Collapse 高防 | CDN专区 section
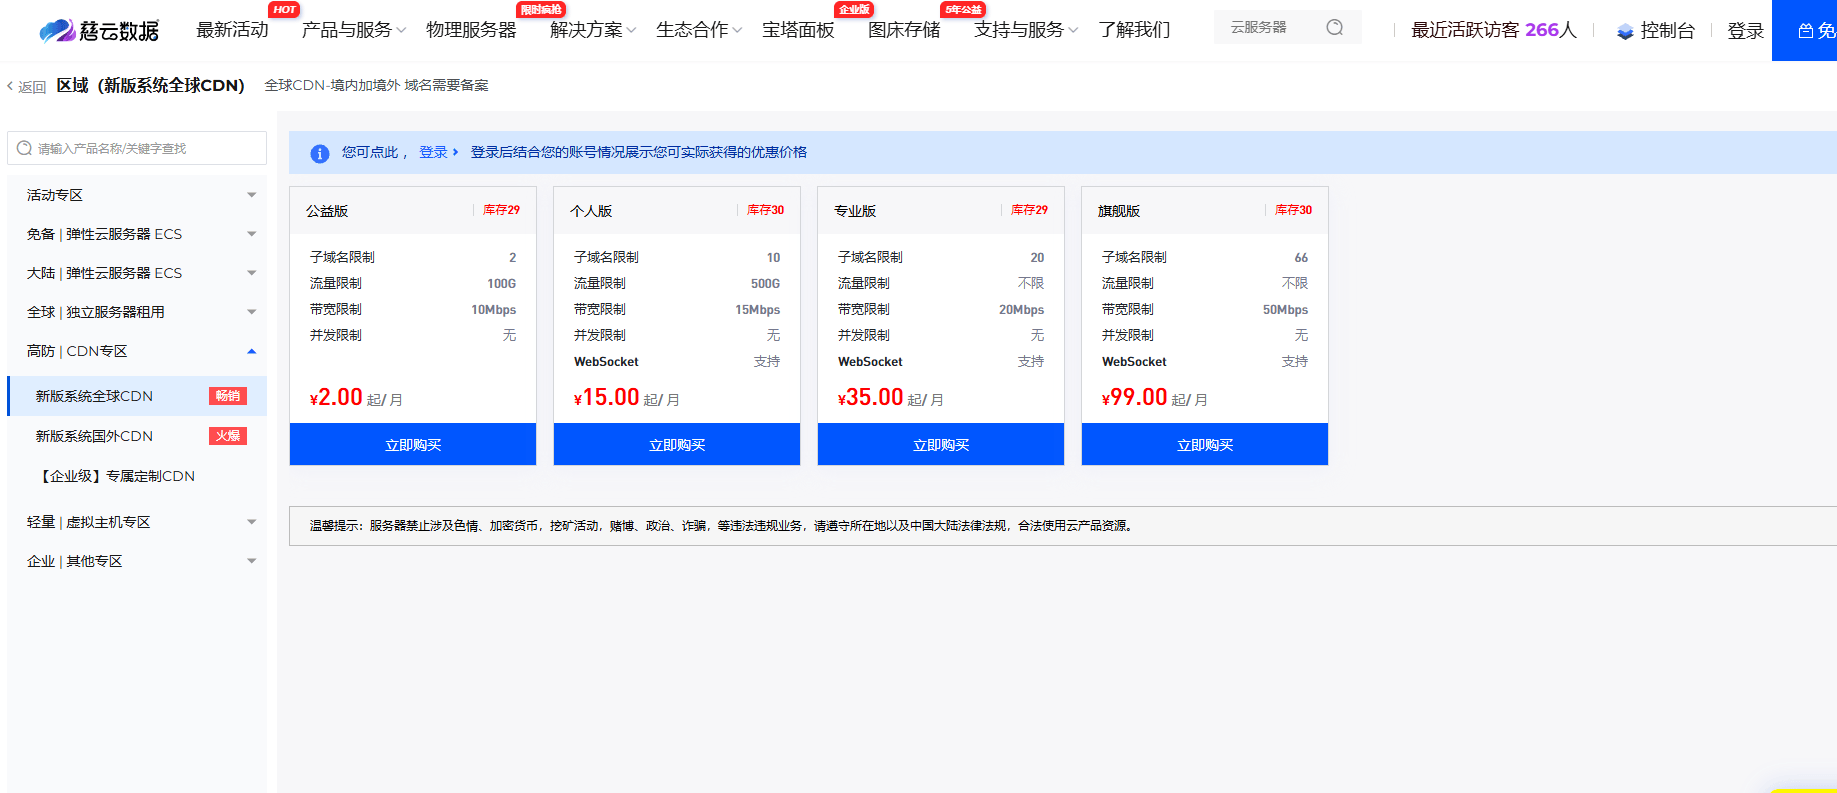Screen dimensions: 1837x793 (137, 351)
